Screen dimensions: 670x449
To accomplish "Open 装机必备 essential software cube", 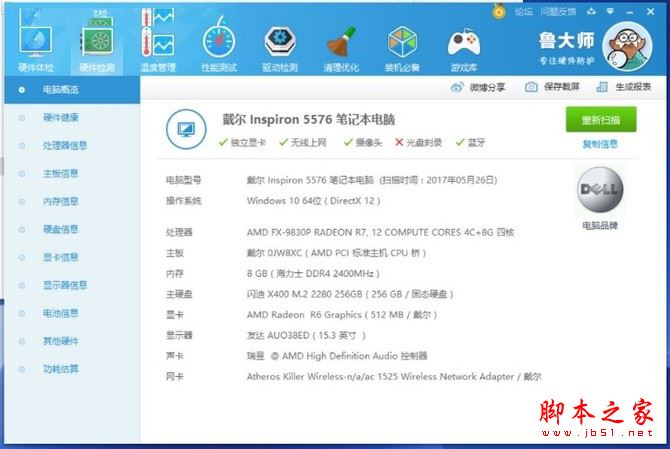I will pyautogui.click(x=402, y=49).
